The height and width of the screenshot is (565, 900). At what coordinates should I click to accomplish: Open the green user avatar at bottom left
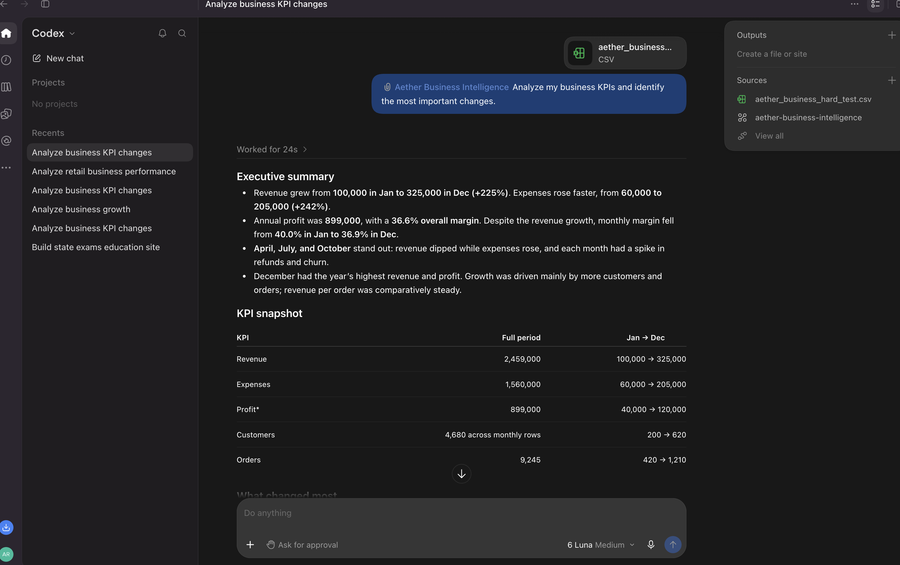(x=6, y=554)
